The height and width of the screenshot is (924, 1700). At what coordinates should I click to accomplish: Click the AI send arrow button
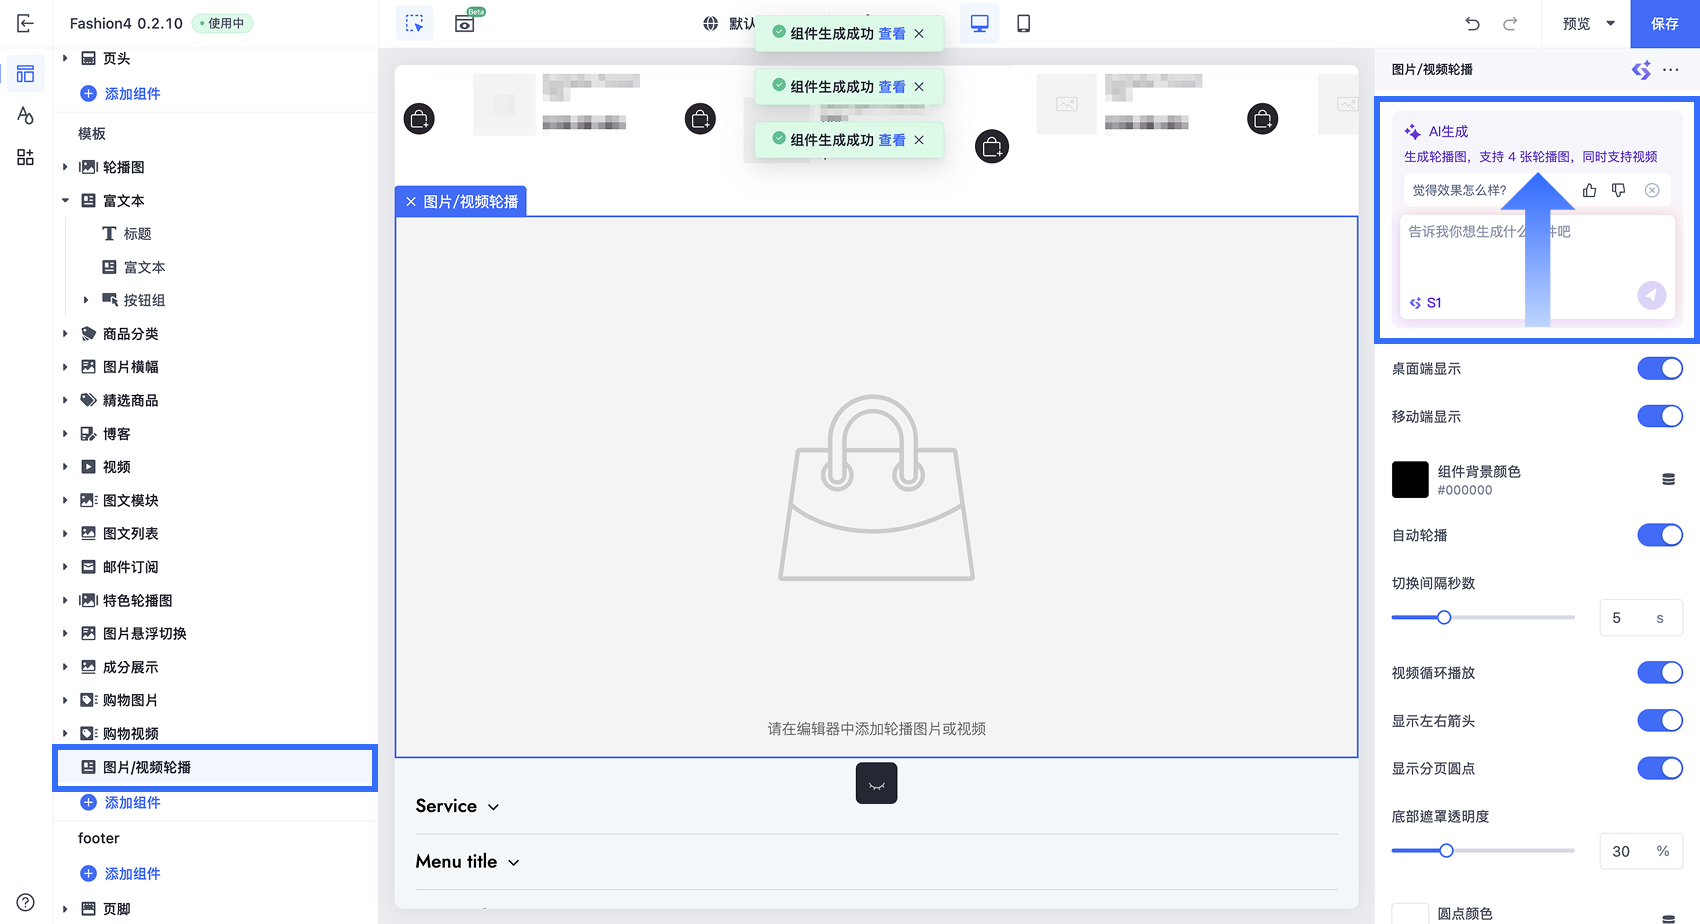click(x=1652, y=295)
